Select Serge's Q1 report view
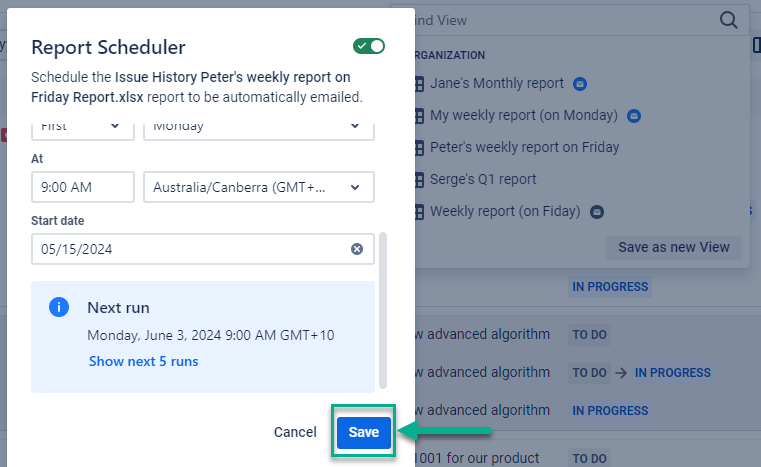Screen dimensions: 761x467 coord(483,180)
